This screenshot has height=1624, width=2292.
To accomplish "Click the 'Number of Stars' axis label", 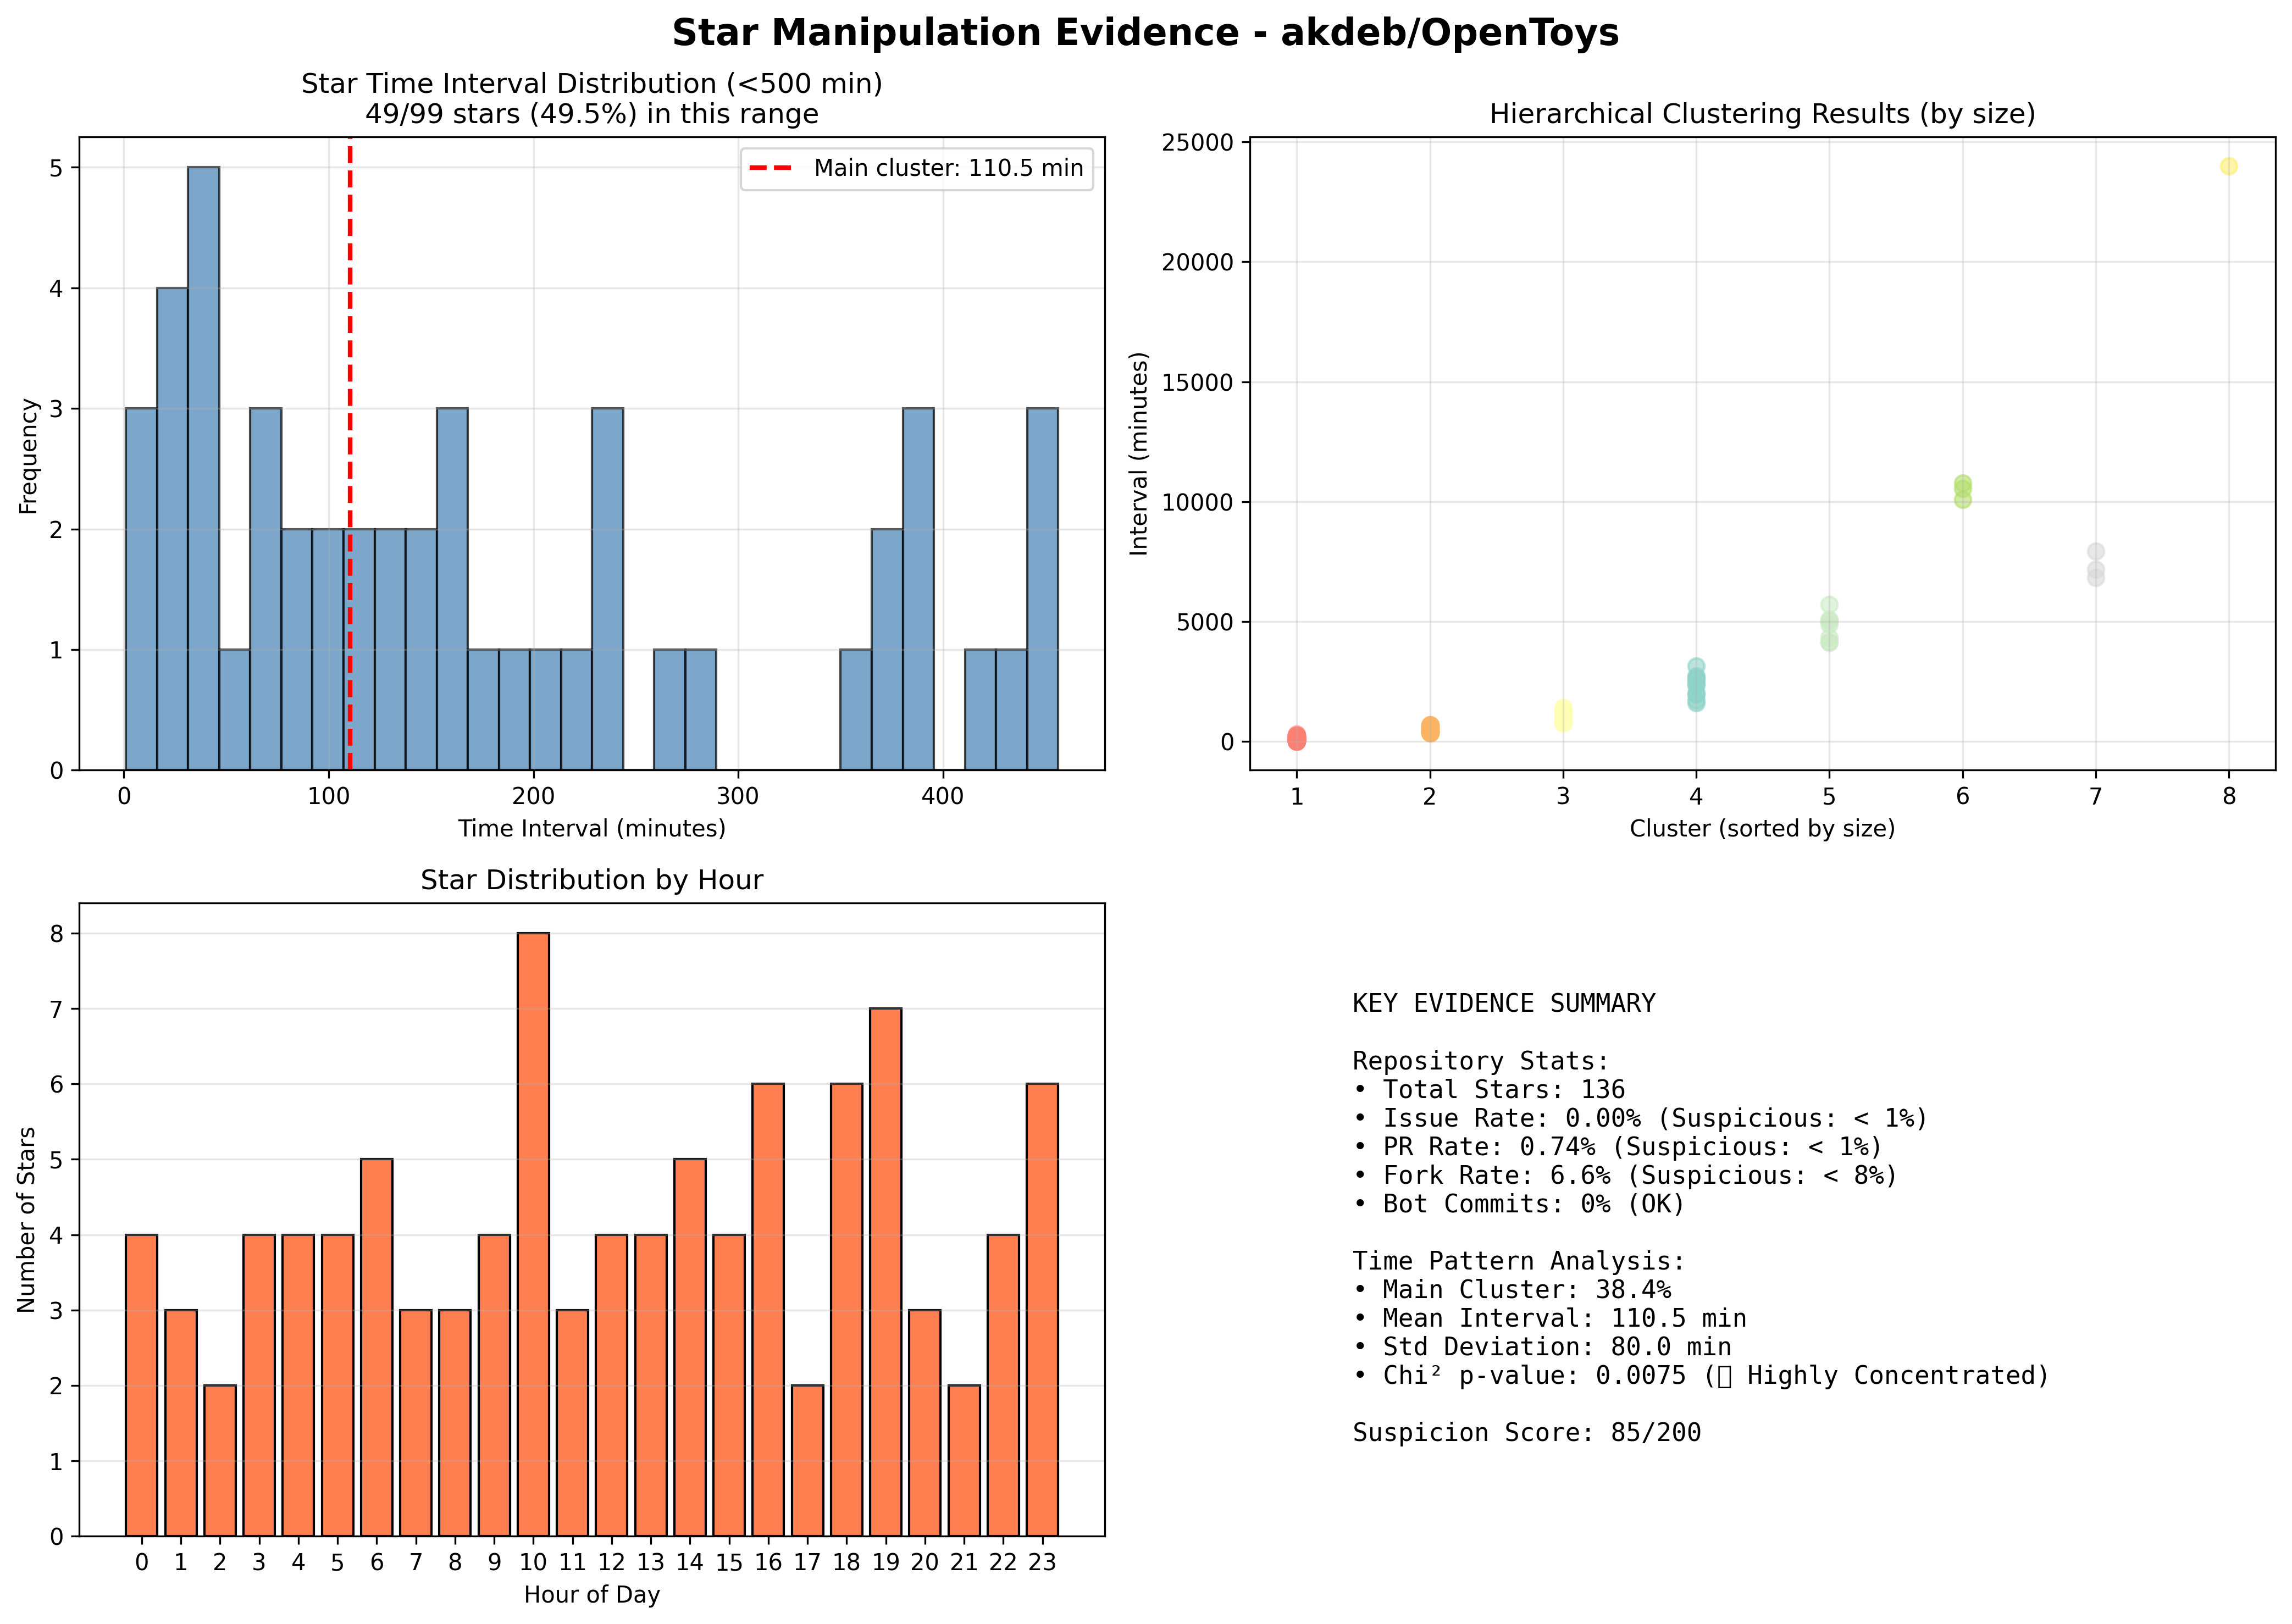I will (27, 1220).
